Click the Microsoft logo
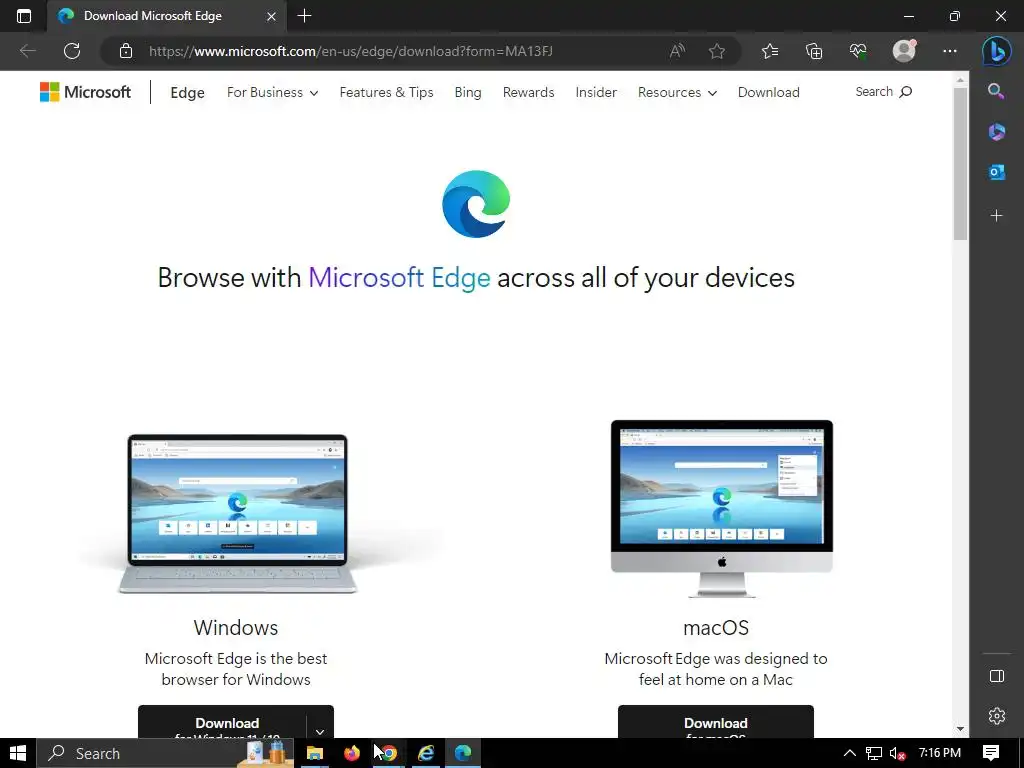This screenshot has height=768, width=1024. click(86, 92)
